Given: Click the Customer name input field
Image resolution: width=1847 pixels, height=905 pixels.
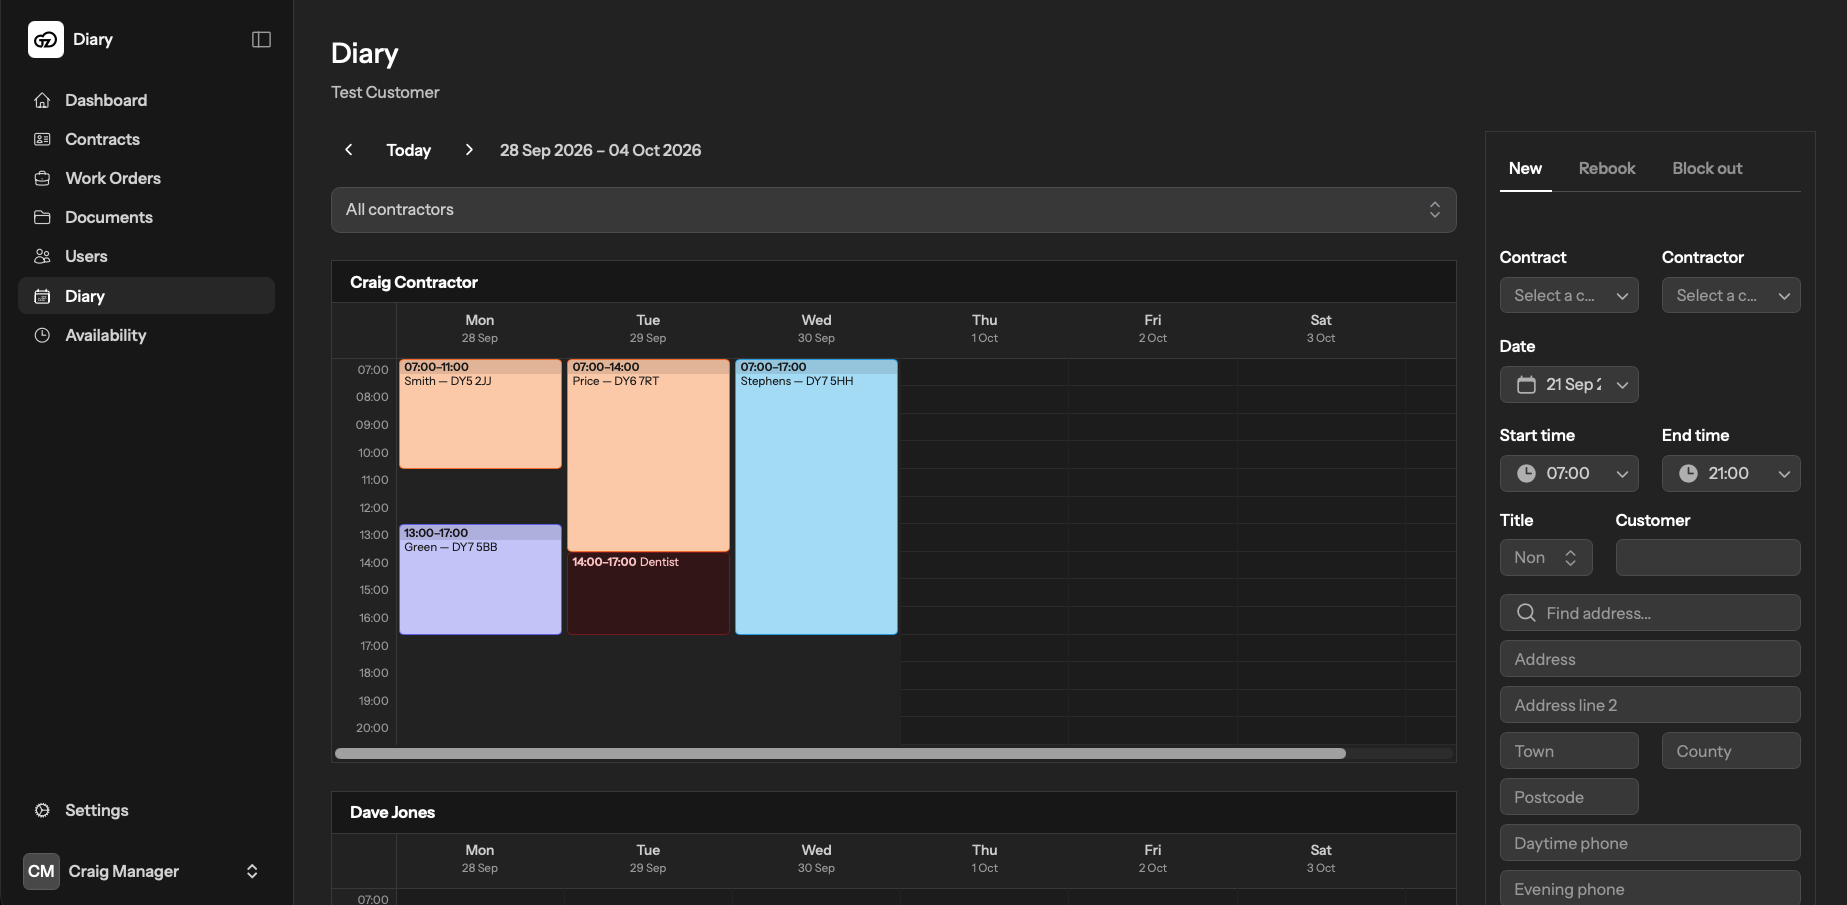Looking at the screenshot, I should (x=1708, y=558).
